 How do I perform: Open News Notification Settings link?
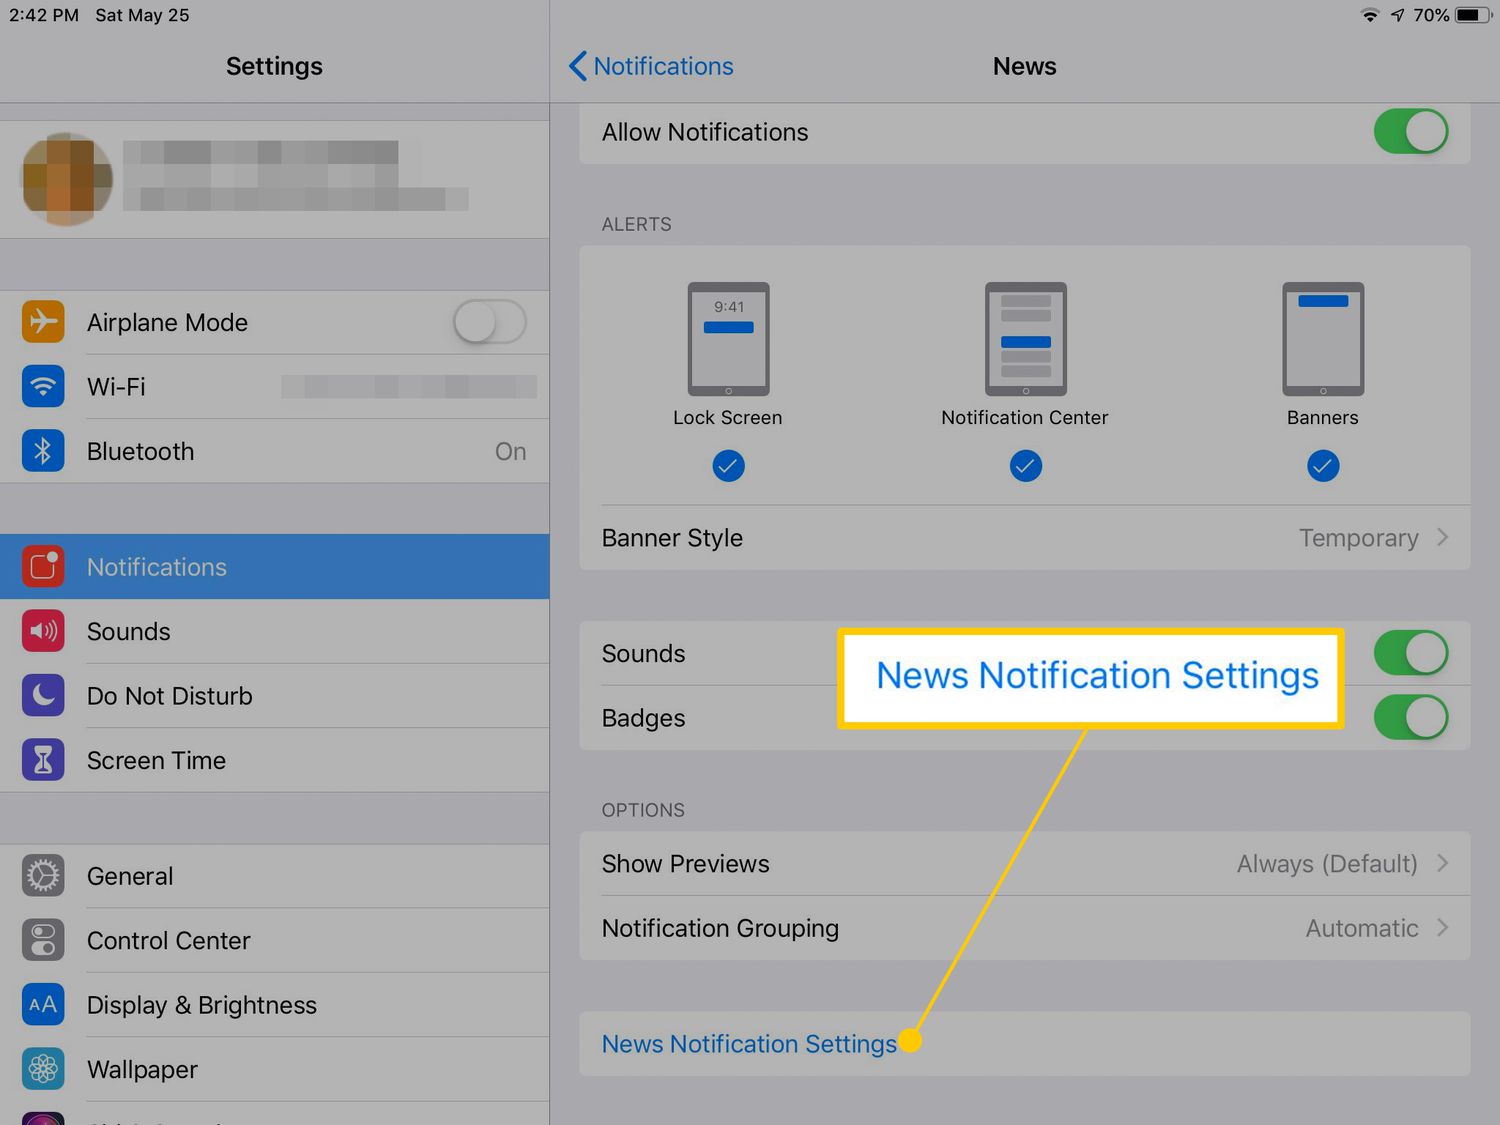coord(749,1044)
